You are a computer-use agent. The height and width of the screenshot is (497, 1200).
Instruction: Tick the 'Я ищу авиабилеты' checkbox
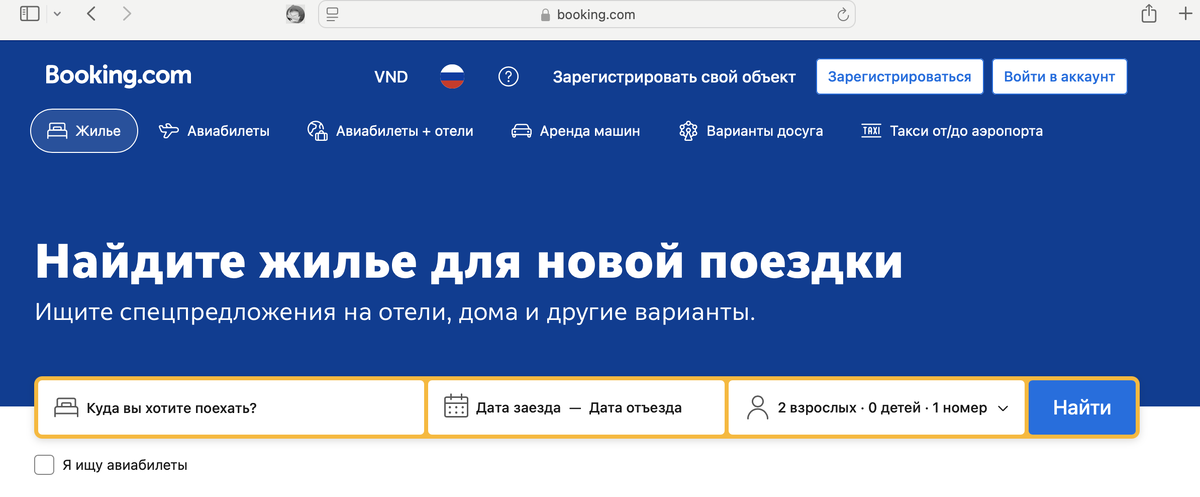coord(44,465)
